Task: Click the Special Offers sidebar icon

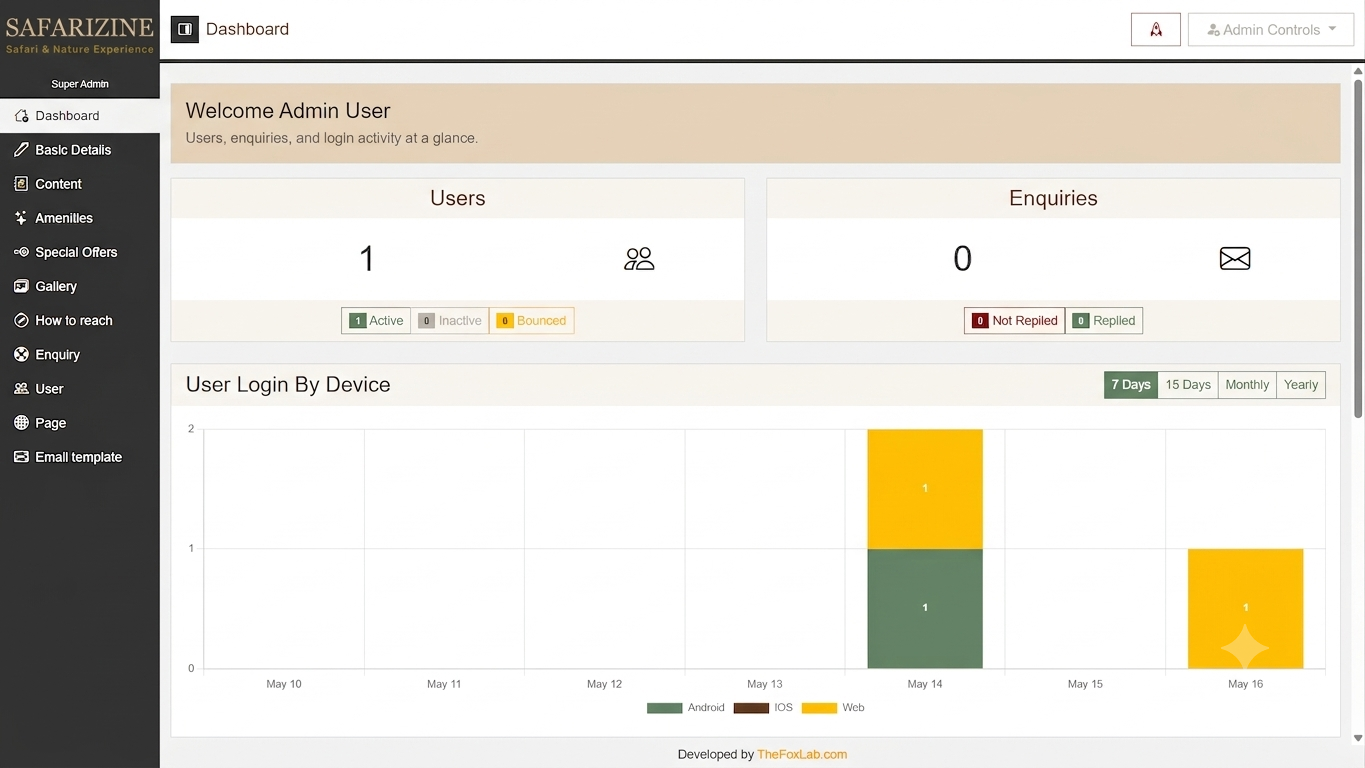Action: click(x=21, y=252)
